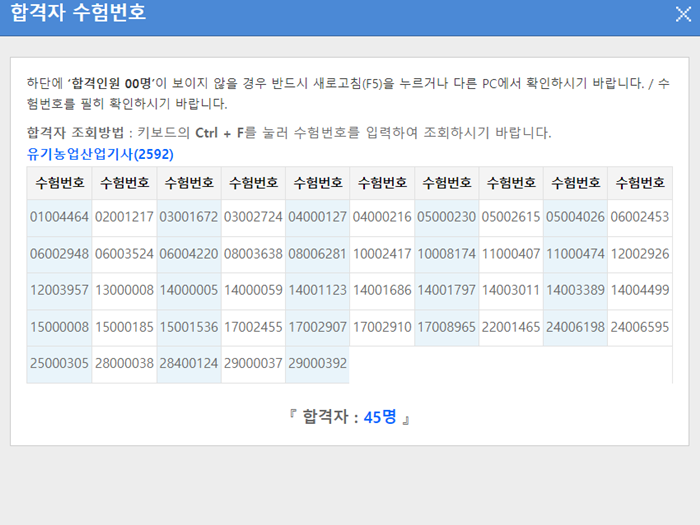700x525 pixels.
Task: Select exam number 14003389
Action: 575,290
